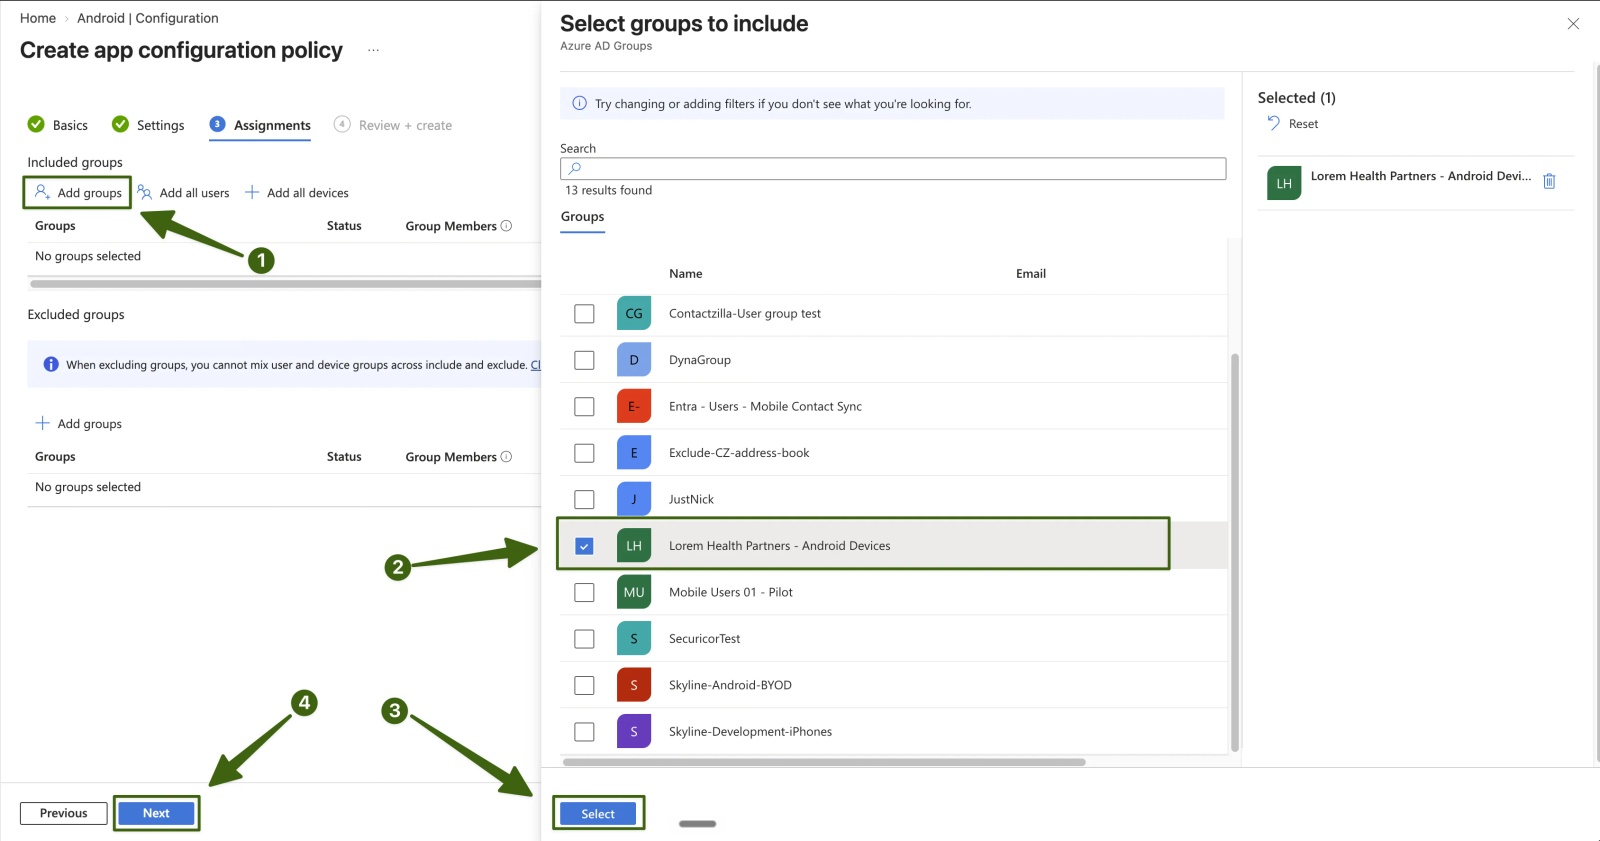Click the teal S avatar for SecuricorTest
Image resolution: width=1600 pixels, height=841 pixels.
634,638
